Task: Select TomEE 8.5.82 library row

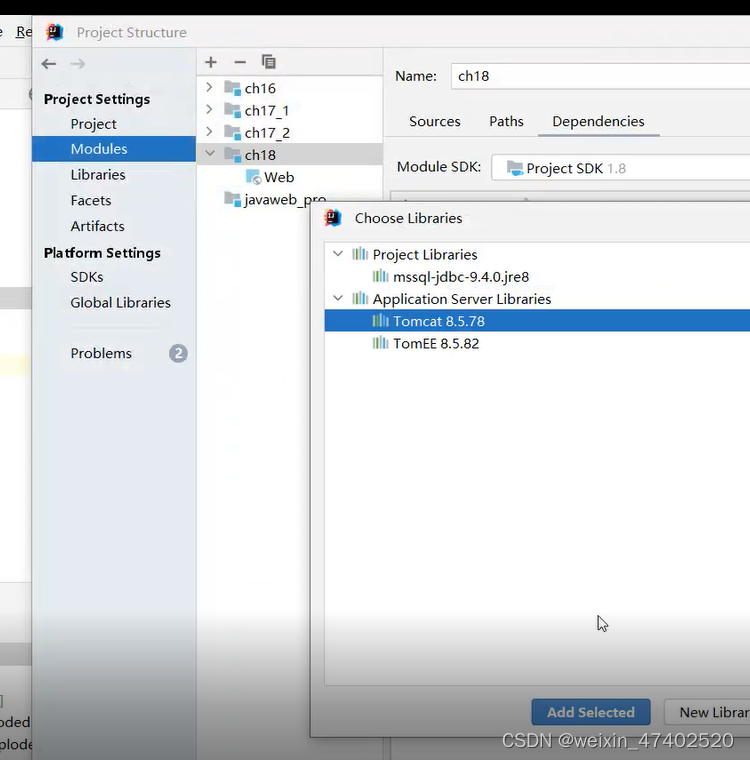Action: tap(537, 343)
